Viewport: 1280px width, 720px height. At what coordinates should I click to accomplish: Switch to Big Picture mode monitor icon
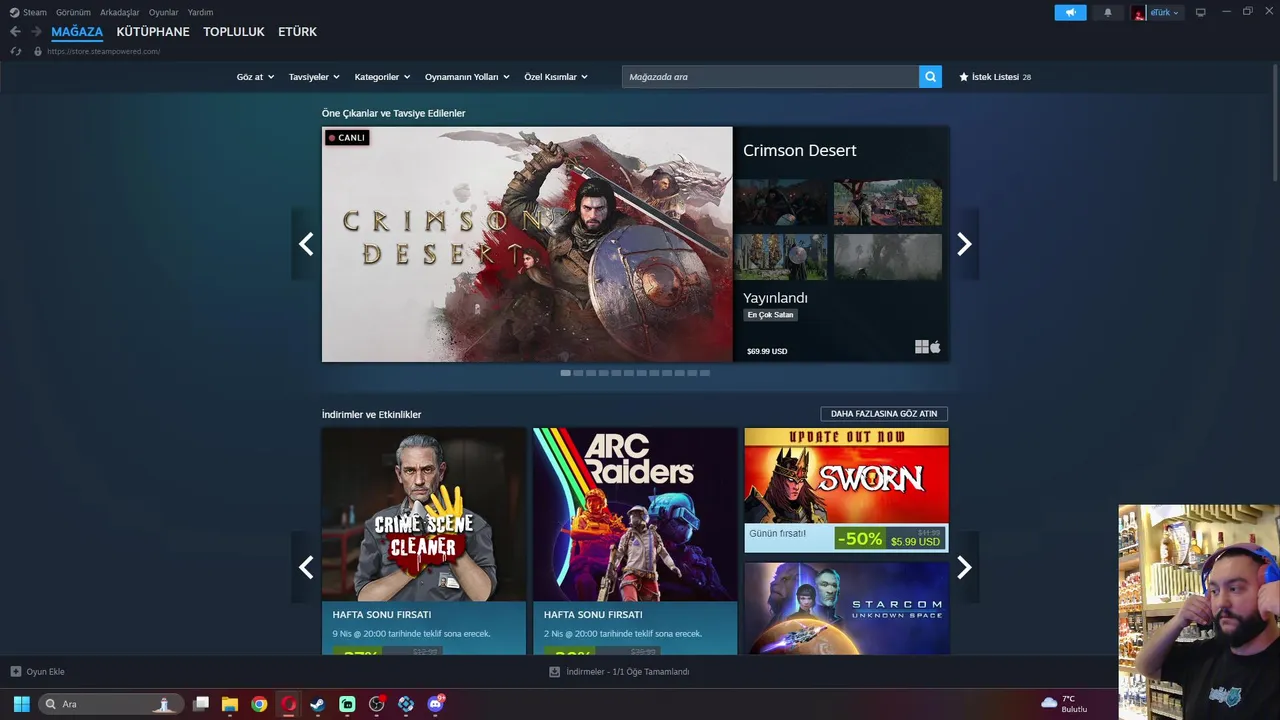[1201, 12]
